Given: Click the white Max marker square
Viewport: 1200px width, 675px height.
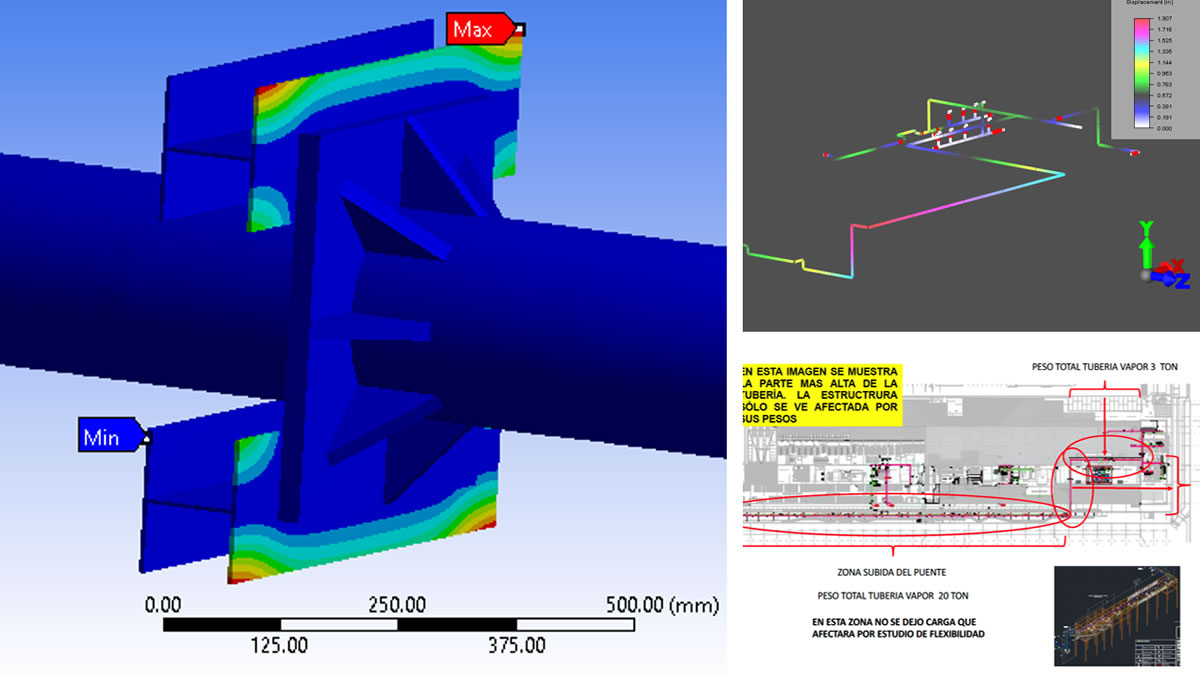Looking at the screenshot, I should [519, 30].
